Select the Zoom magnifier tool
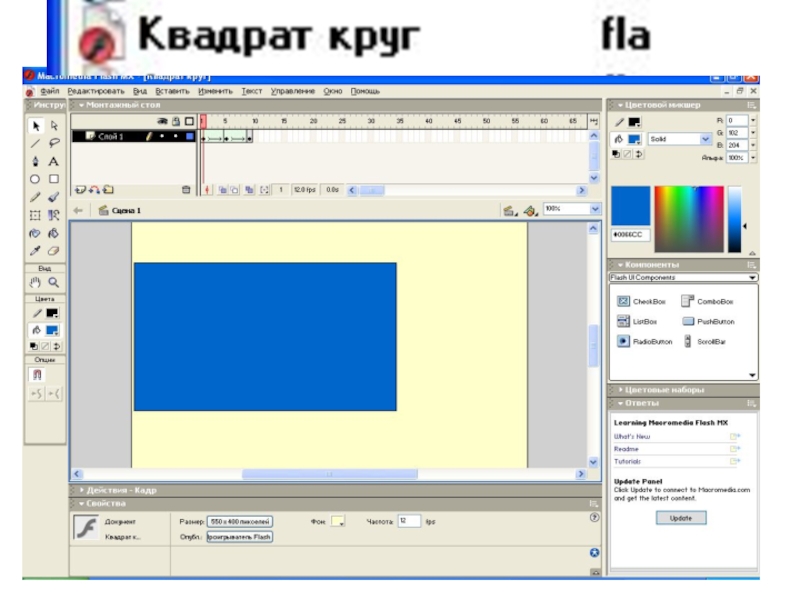Image resolution: width=800 pixels, height=600 pixels. coord(54,282)
